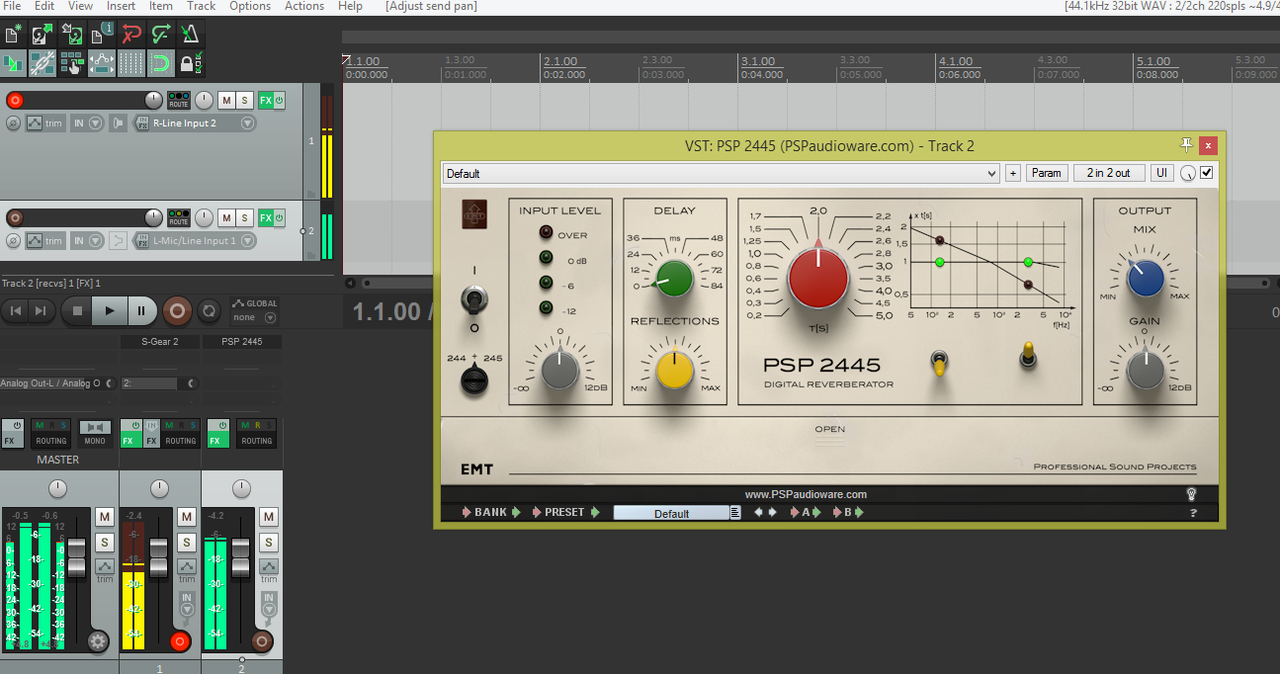This screenshot has height=674, width=1280.
Task: Click PSP preset list icon beside Default
Action: [735, 513]
